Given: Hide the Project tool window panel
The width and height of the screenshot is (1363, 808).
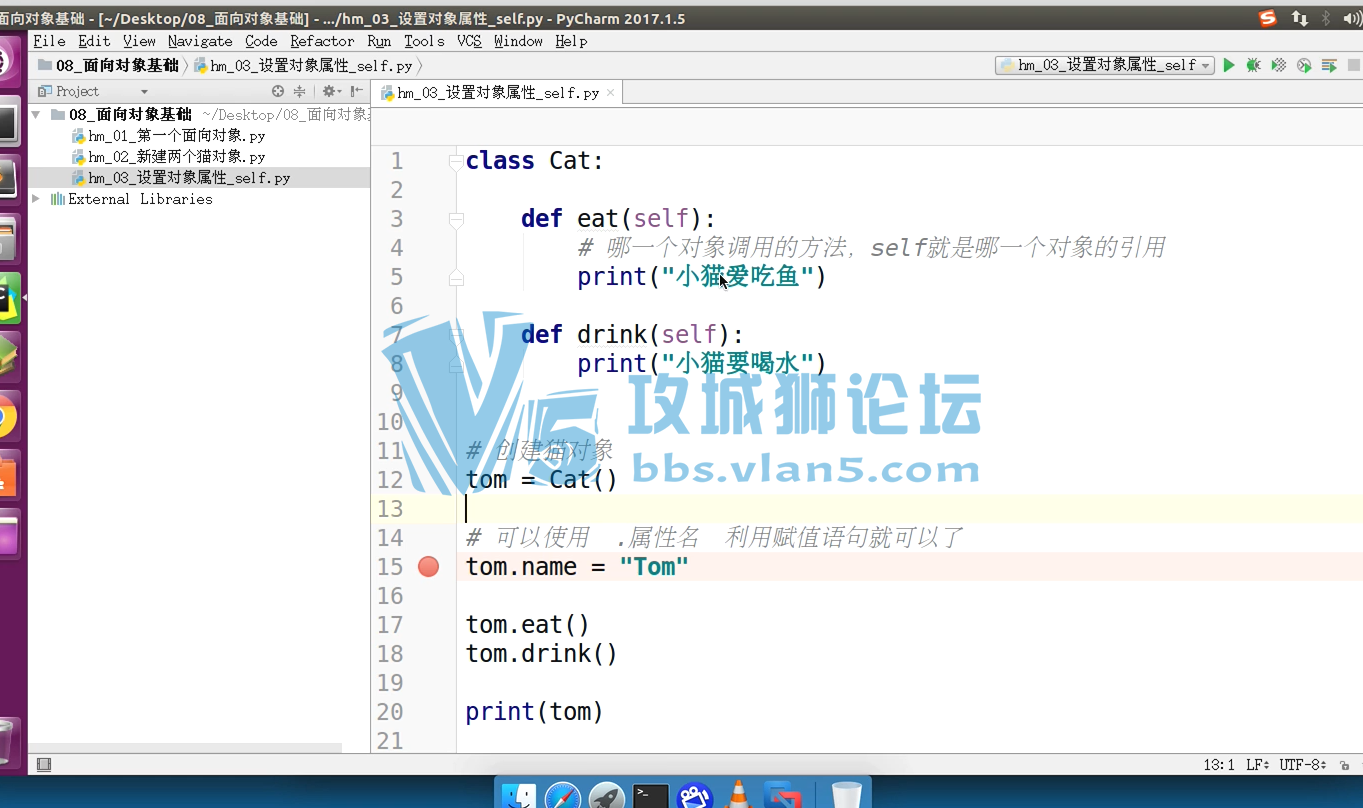Looking at the screenshot, I should coord(357,91).
